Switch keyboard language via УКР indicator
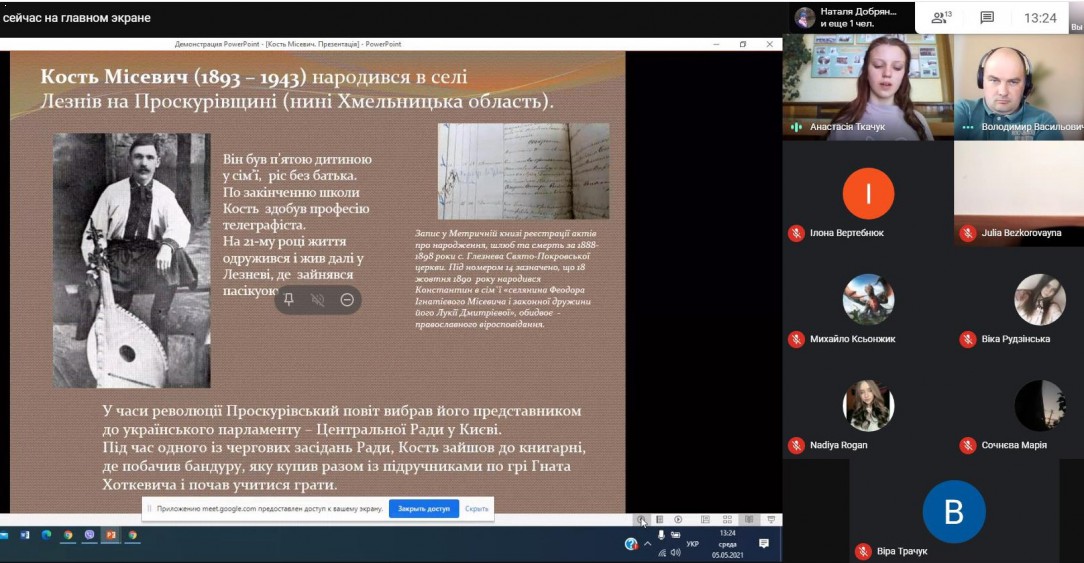 [x=693, y=544]
